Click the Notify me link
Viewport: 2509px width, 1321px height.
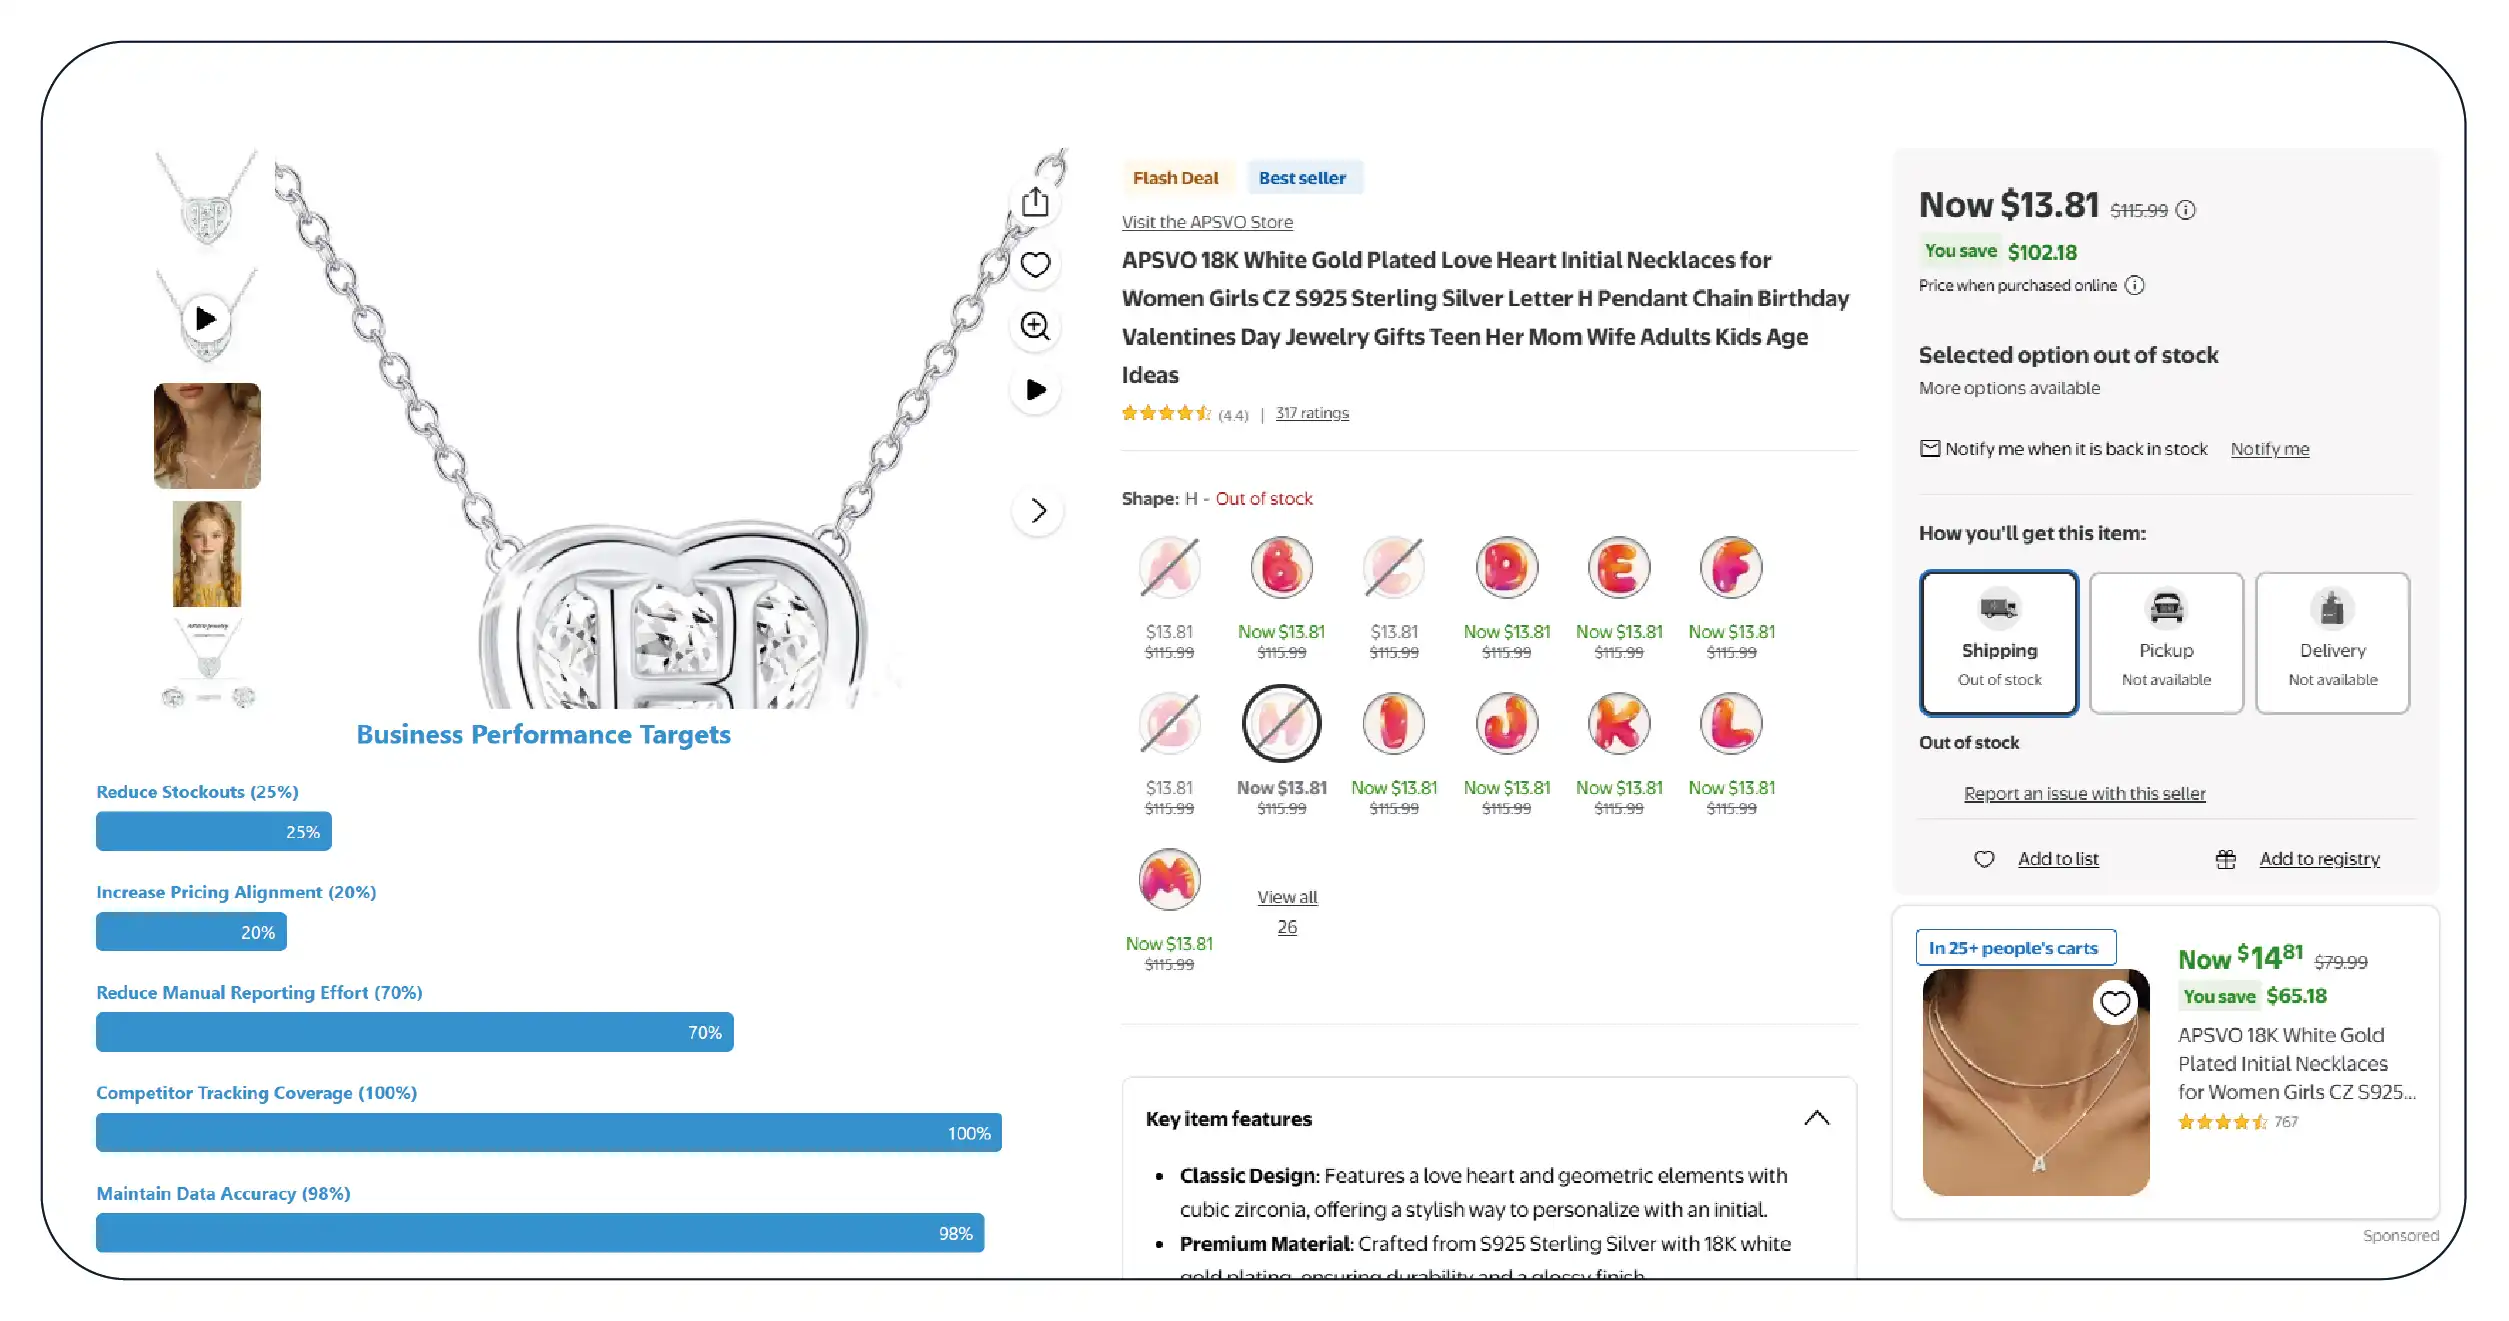(x=2269, y=449)
